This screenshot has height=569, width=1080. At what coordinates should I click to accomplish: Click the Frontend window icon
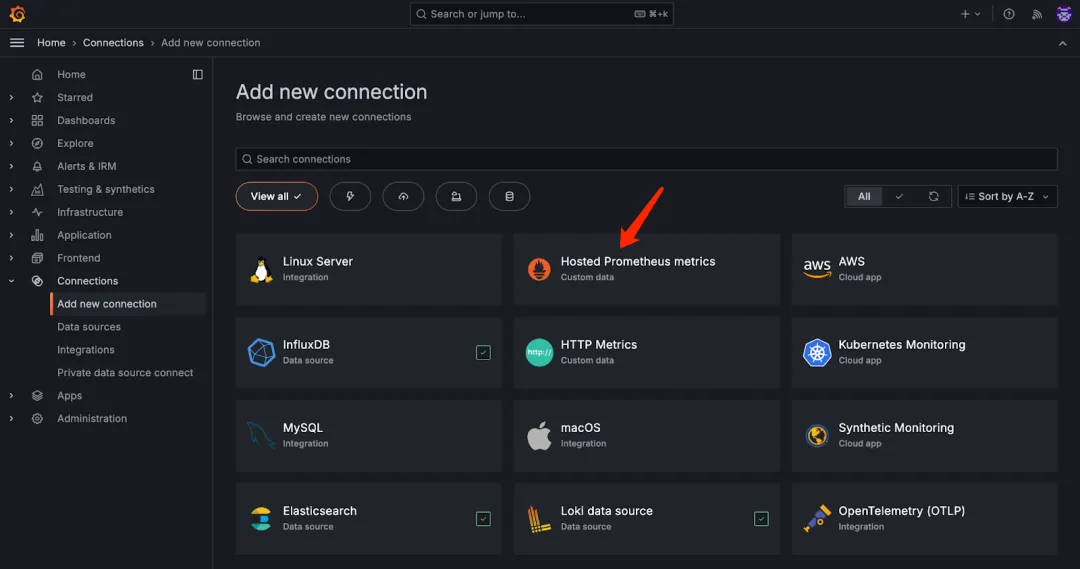[x=37, y=258]
